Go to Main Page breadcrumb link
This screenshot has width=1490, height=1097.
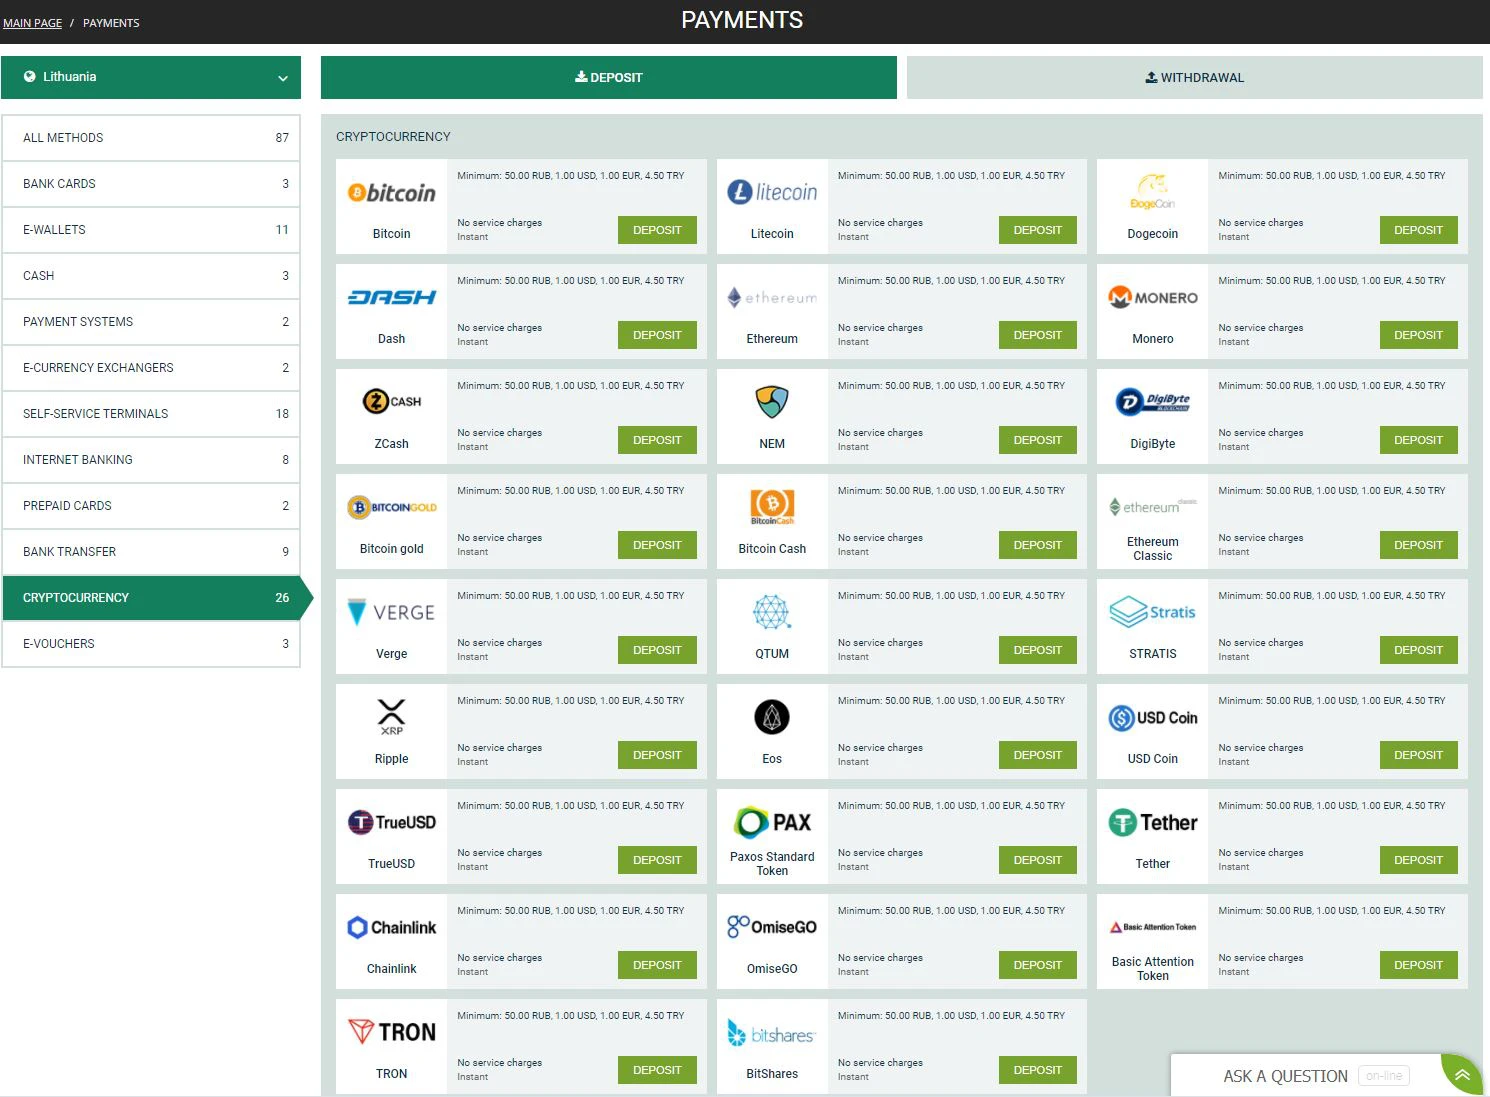[32, 23]
